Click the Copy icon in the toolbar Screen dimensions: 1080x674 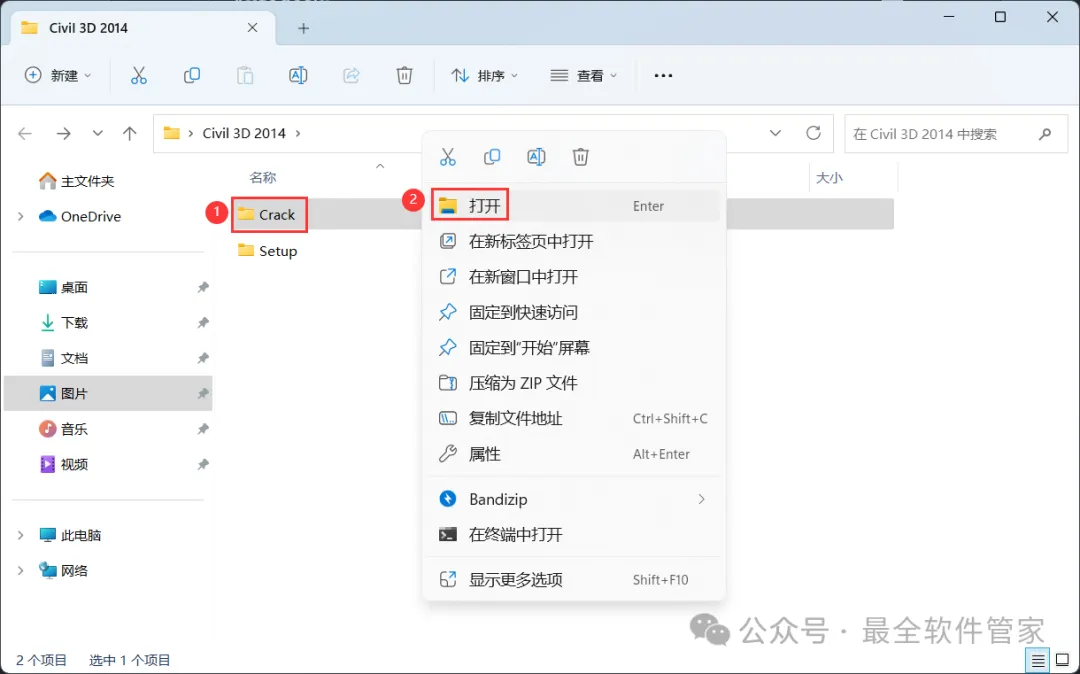click(x=191, y=75)
